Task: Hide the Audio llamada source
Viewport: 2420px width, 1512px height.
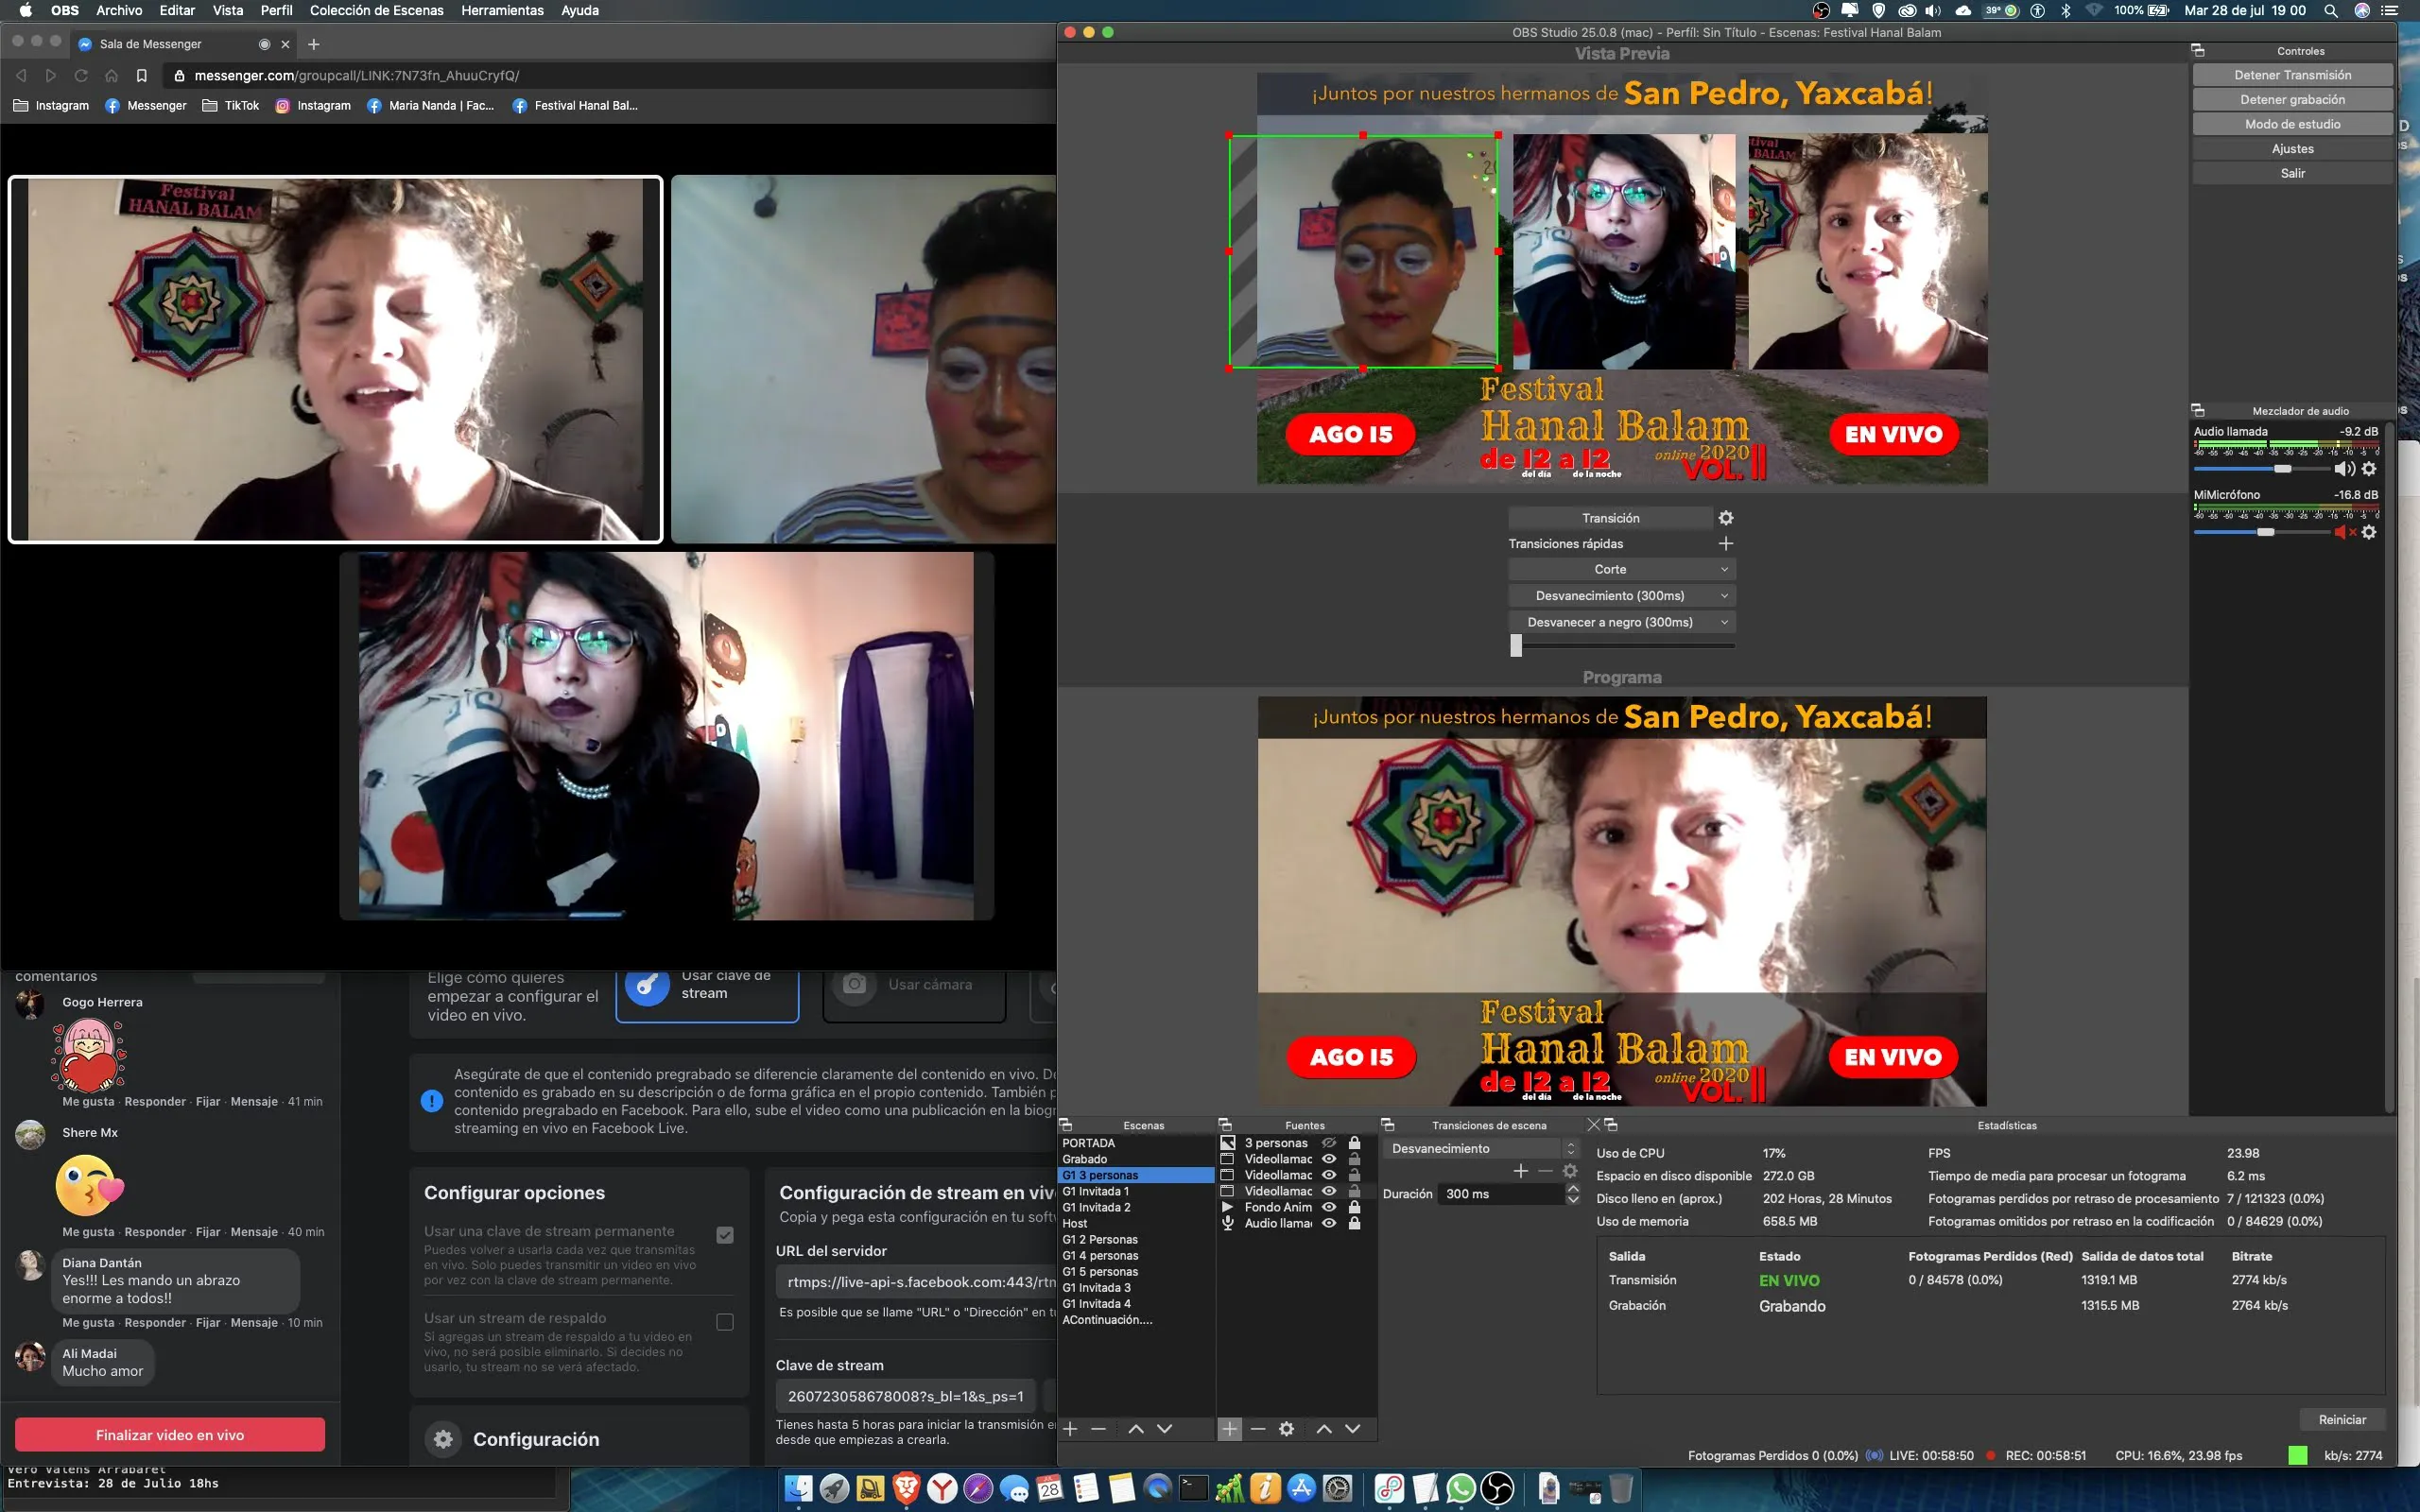Action: click(x=1329, y=1223)
